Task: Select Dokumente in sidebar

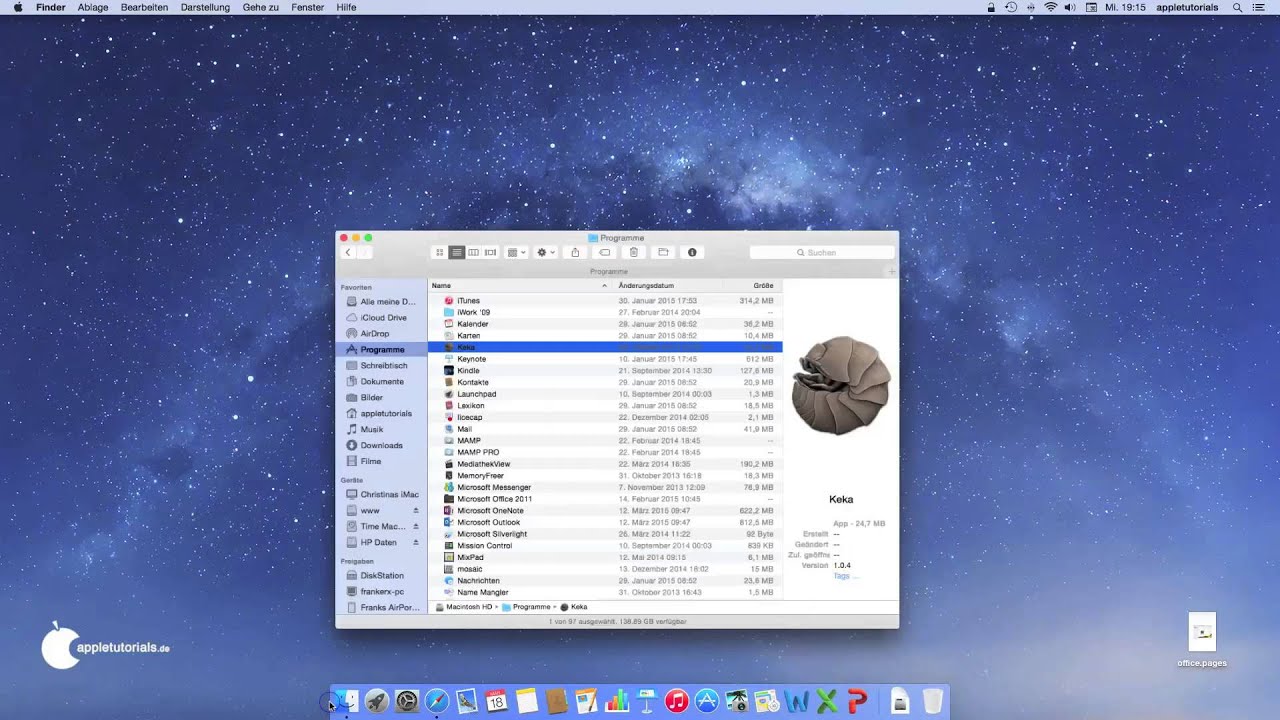Action: click(381, 382)
